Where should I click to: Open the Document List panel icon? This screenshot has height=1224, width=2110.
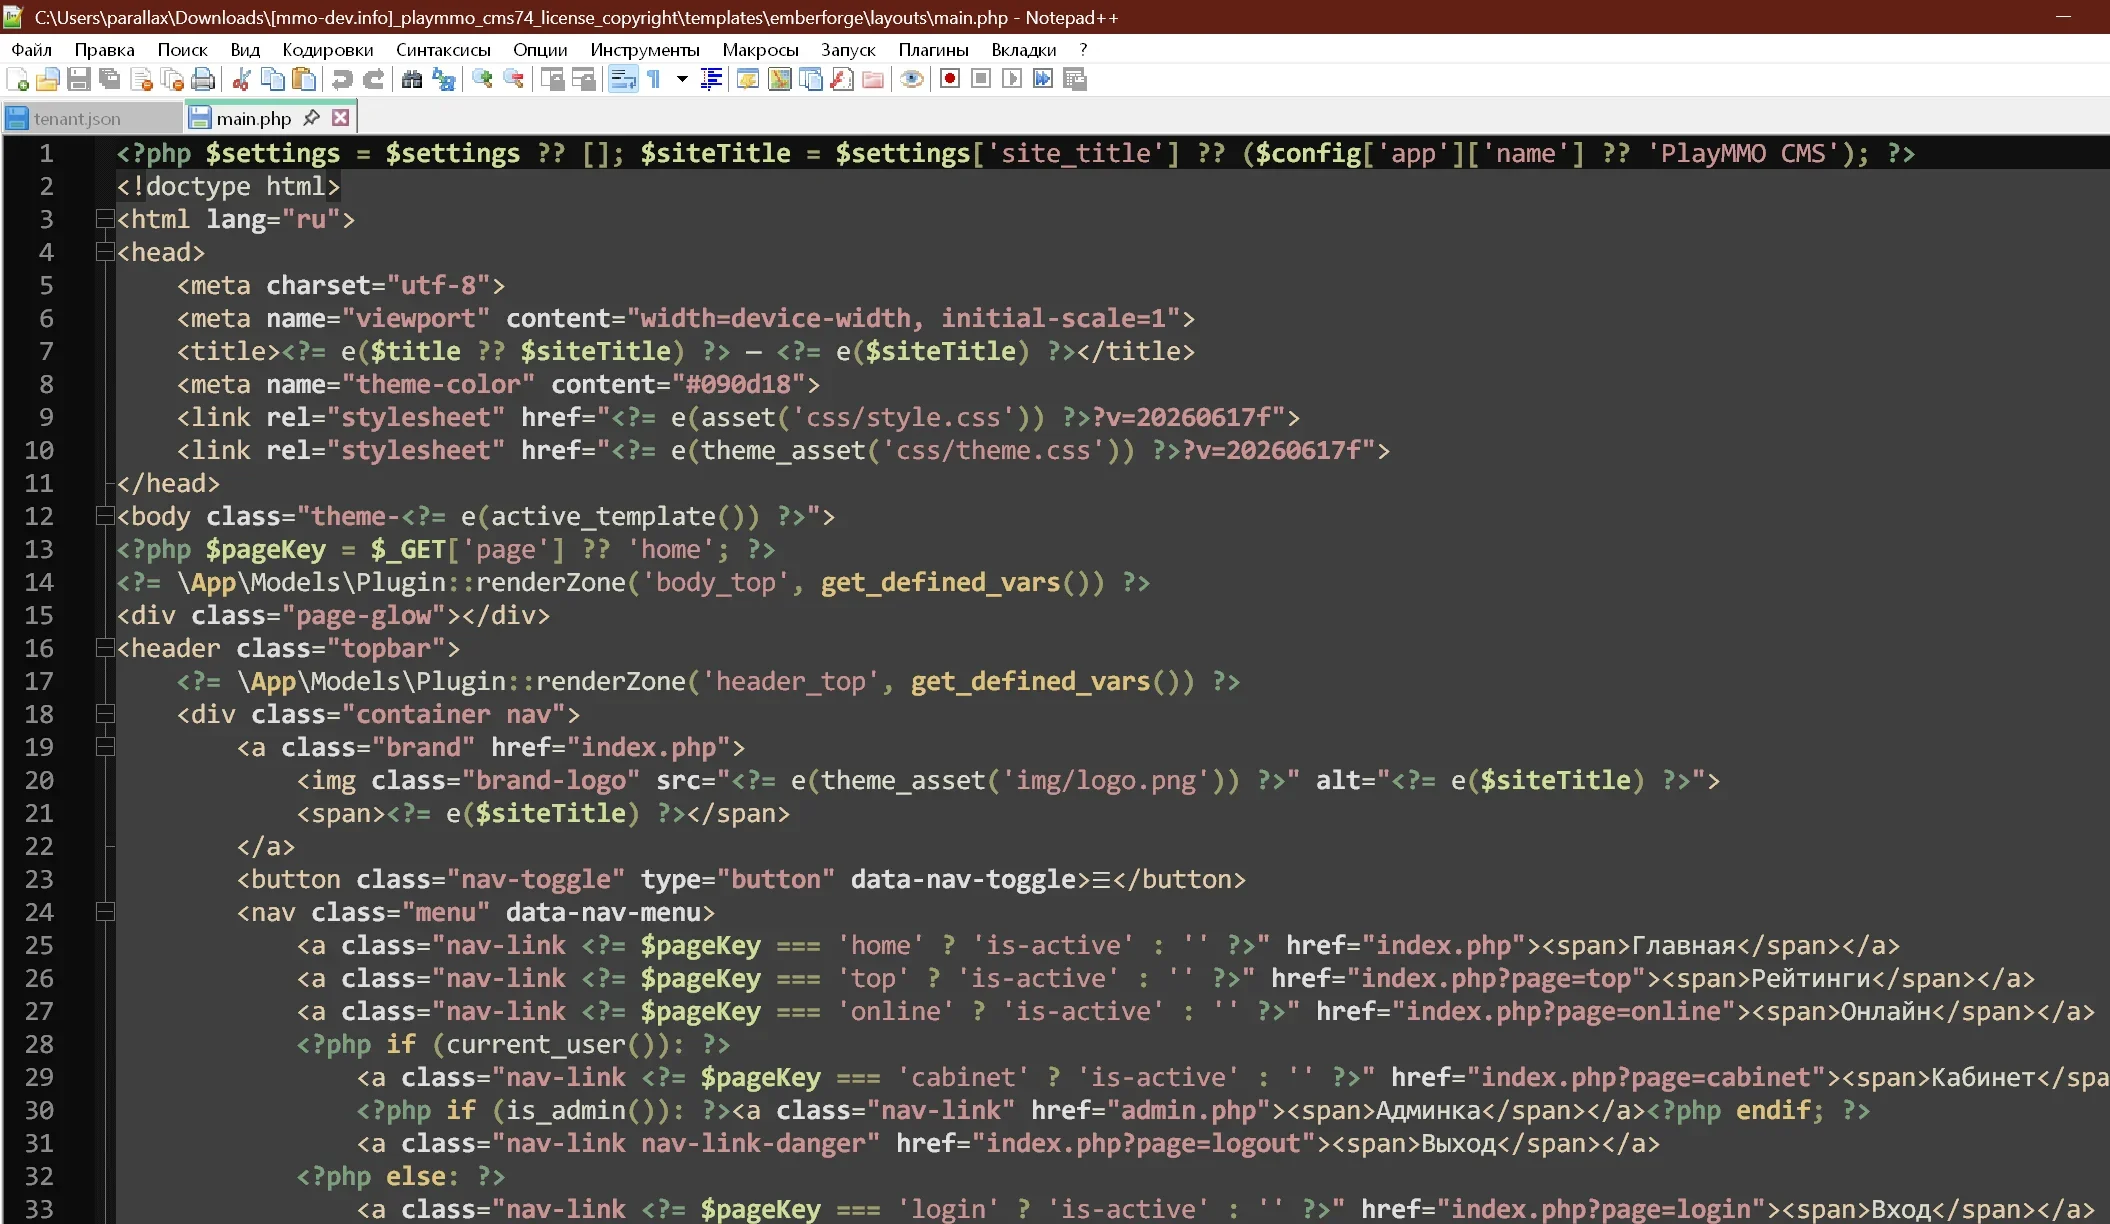coord(810,80)
